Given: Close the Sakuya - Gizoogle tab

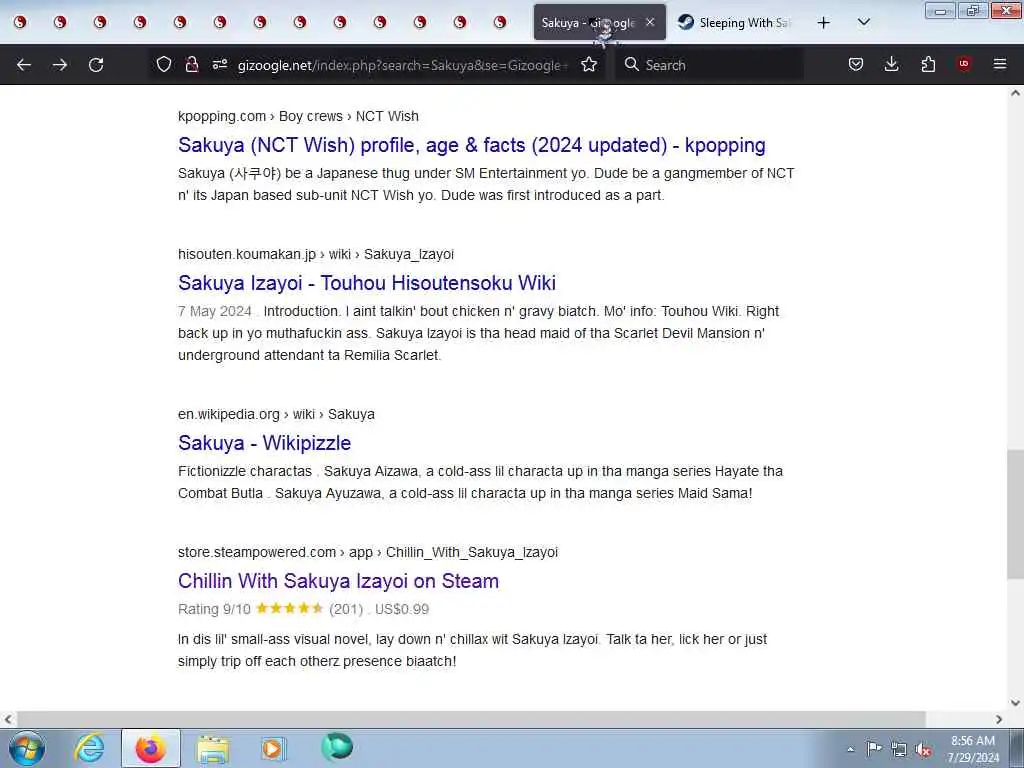Looking at the screenshot, I should [x=650, y=22].
